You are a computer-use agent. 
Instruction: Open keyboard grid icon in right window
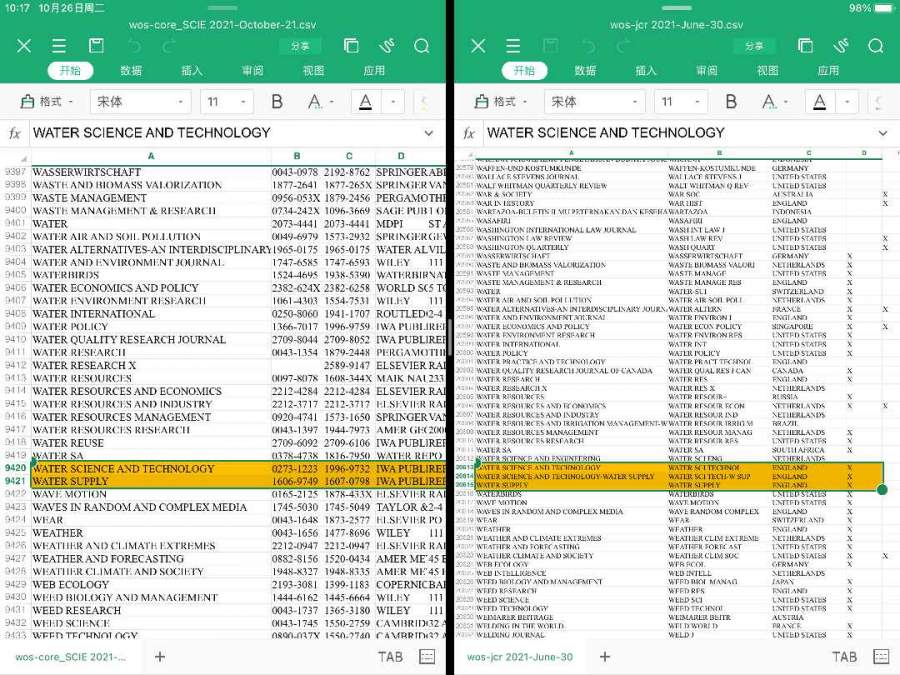881,657
